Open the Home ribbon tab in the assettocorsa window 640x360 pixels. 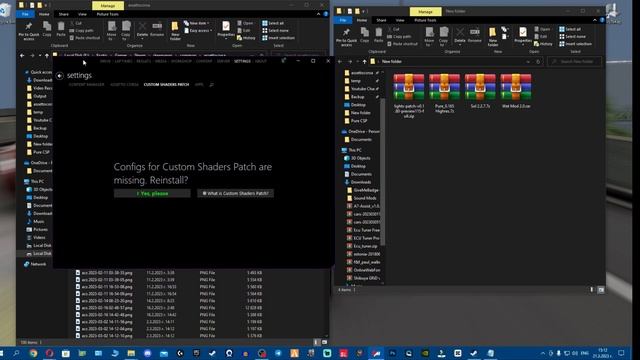pyautogui.click(x=44, y=14)
